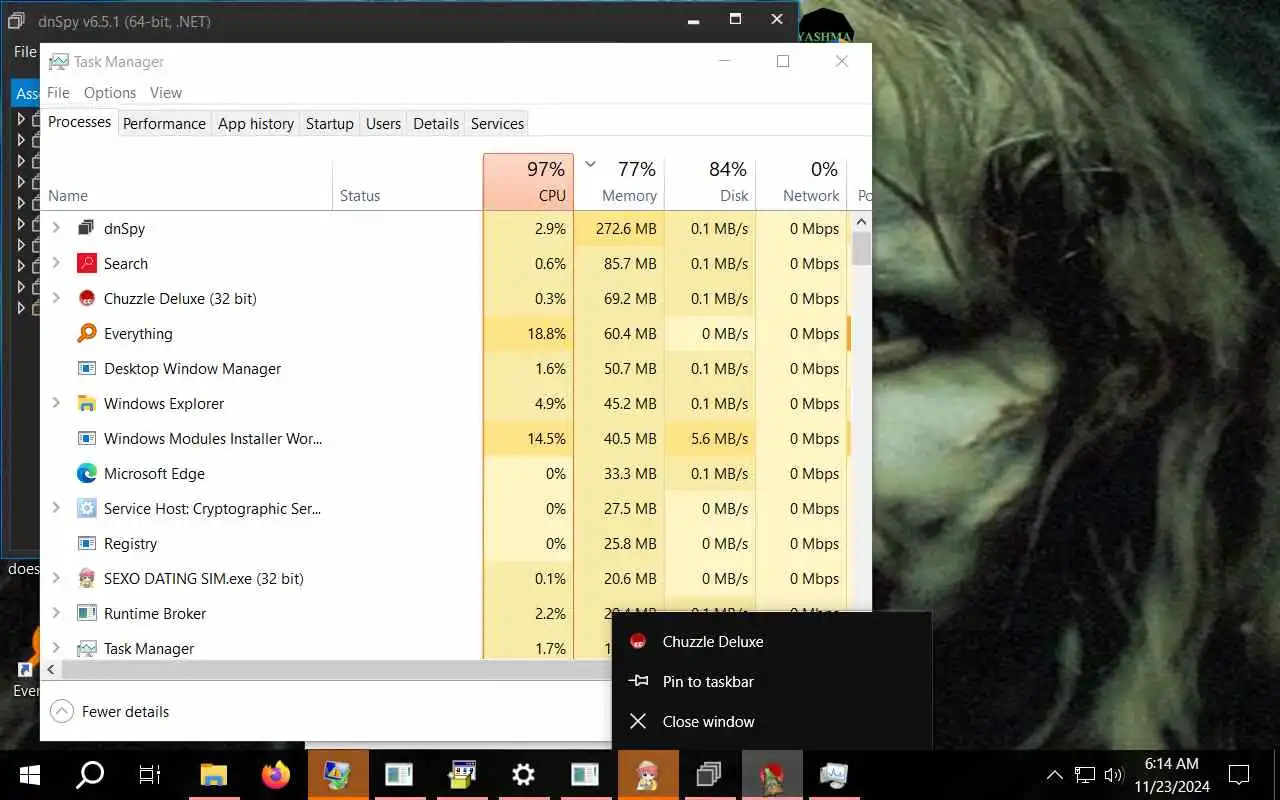Open File Explorer from the taskbar

pos(214,775)
